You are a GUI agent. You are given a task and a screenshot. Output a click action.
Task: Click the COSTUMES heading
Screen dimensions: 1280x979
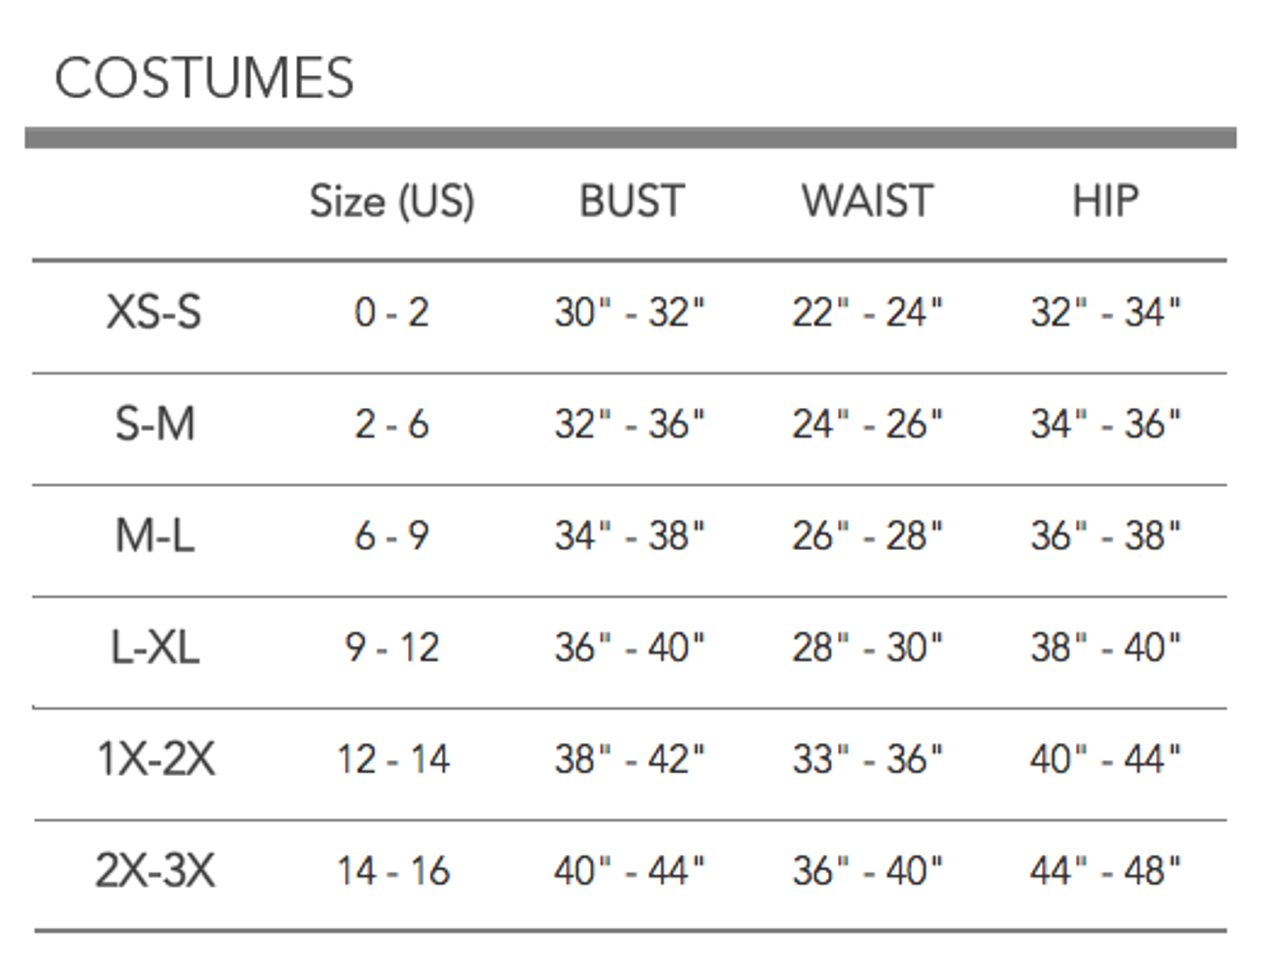204,78
